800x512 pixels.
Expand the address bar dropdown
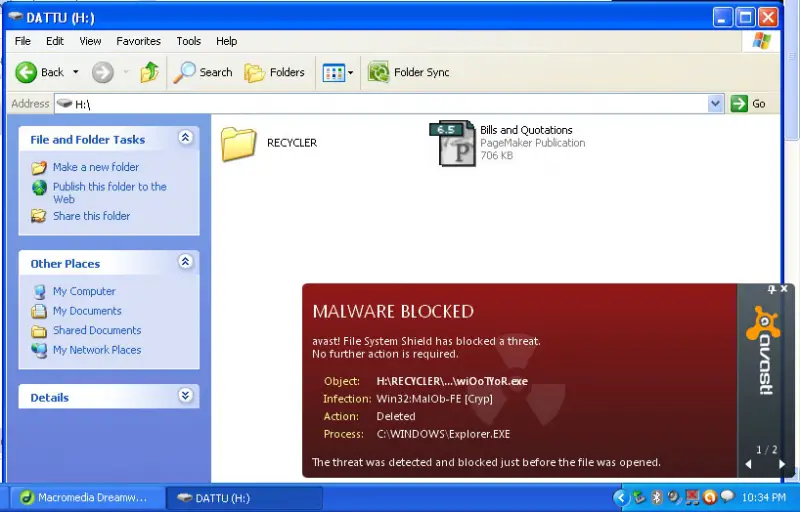[715, 104]
